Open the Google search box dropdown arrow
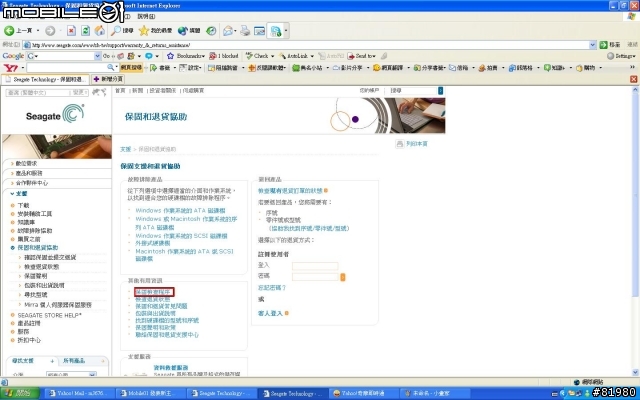The height and width of the screenshot is (400, 640). tap(97, 56)
